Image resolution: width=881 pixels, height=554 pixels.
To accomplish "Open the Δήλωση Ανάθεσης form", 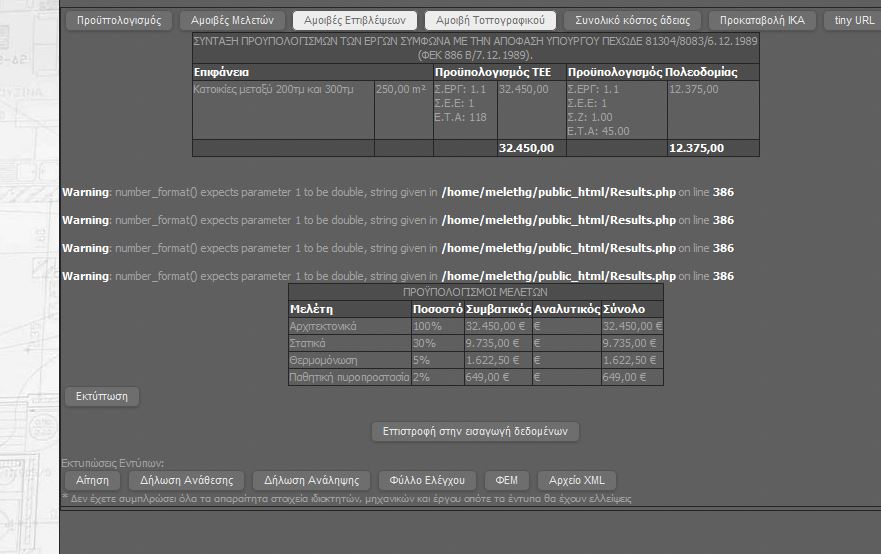I will coord(187,480).
